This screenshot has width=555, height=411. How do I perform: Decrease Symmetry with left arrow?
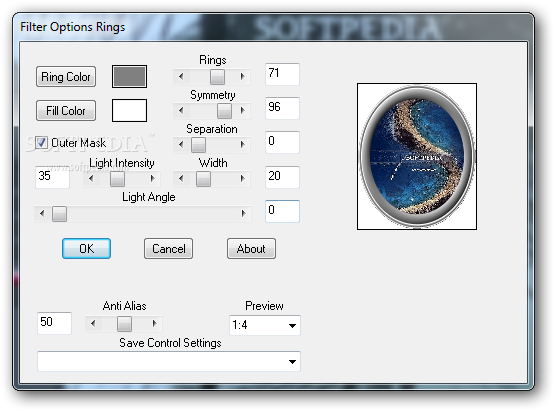181,110
